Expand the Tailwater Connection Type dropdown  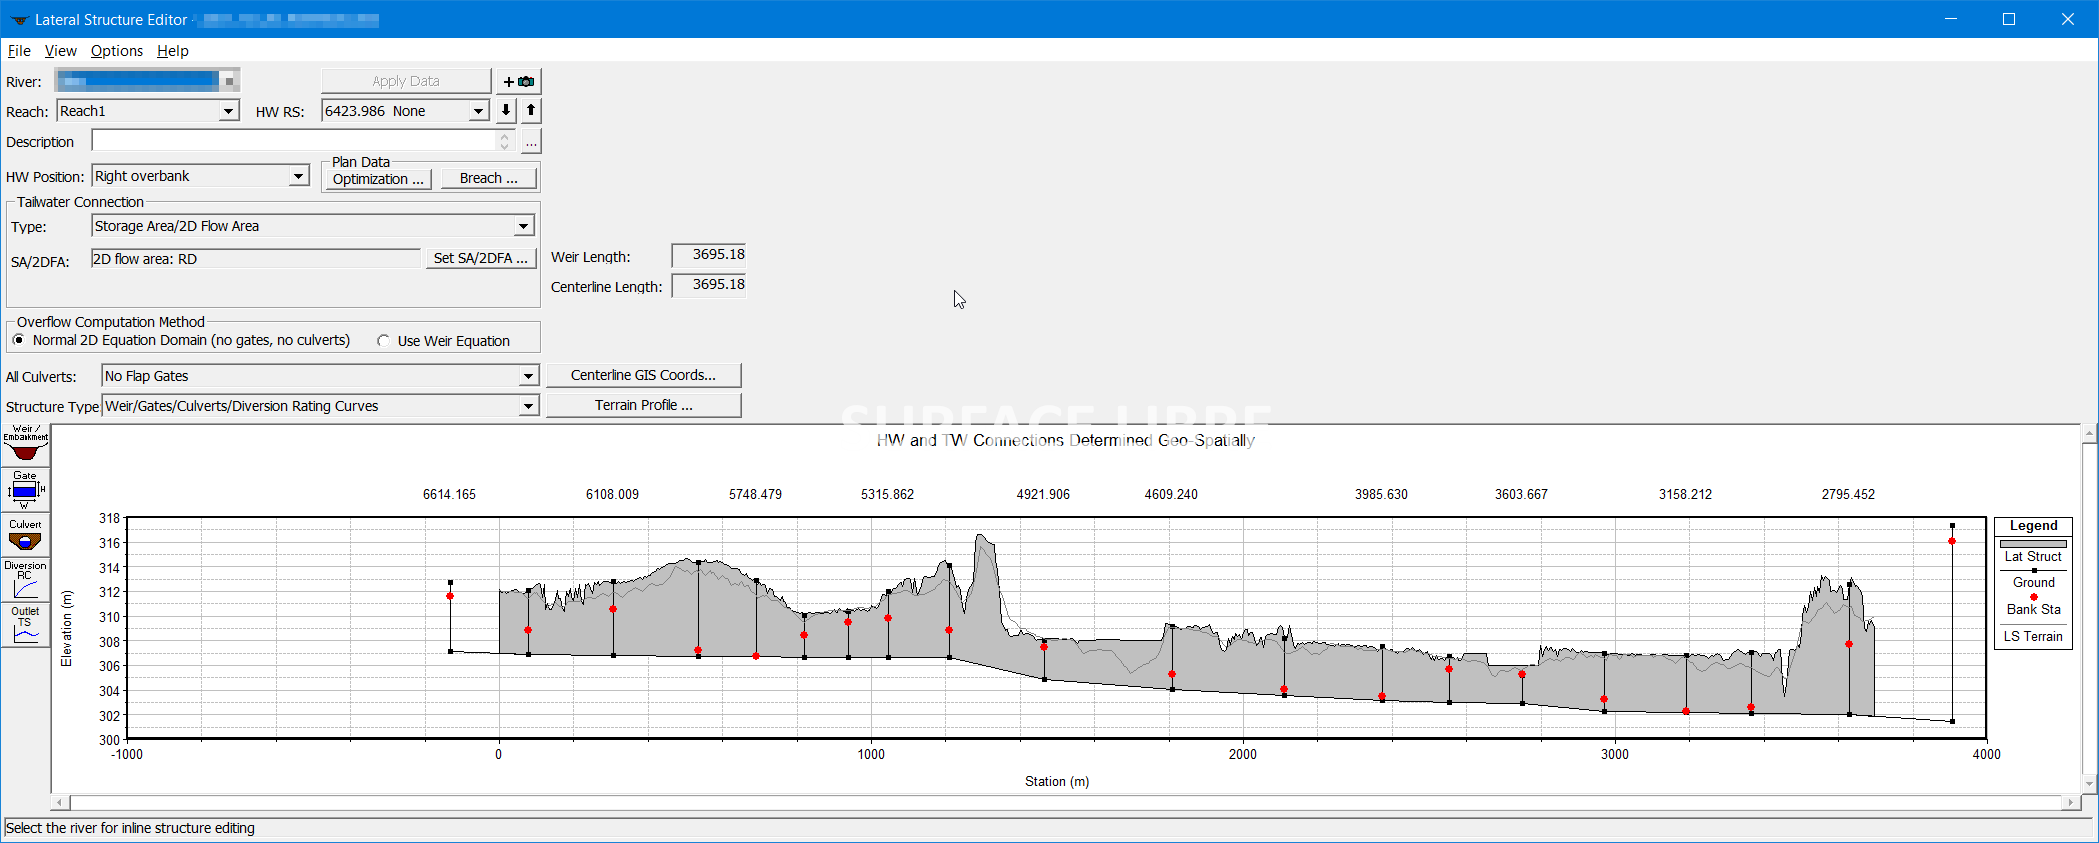point(523,227)
